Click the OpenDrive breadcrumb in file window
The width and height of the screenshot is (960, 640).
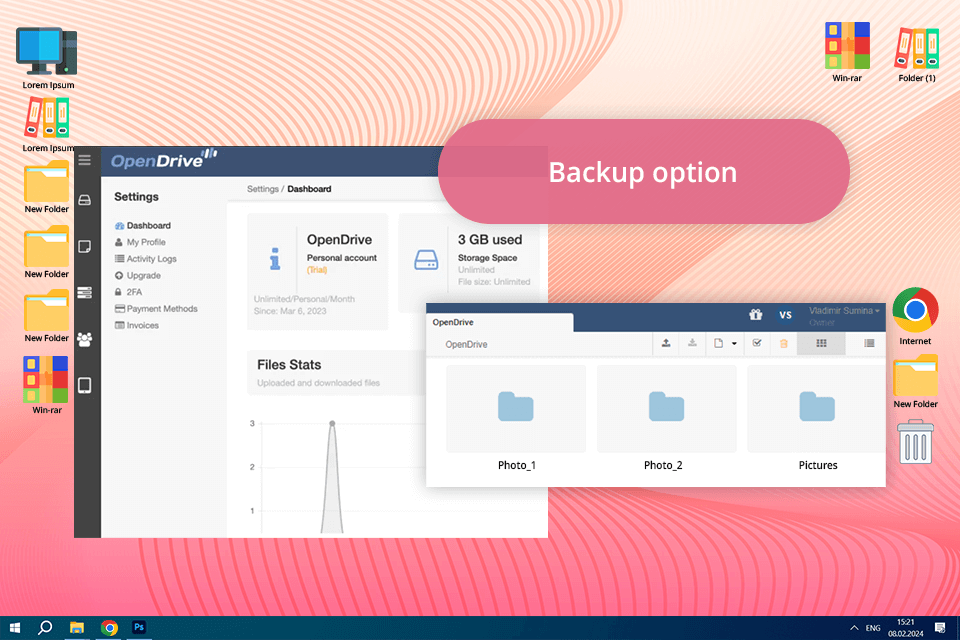coord(467,344)
